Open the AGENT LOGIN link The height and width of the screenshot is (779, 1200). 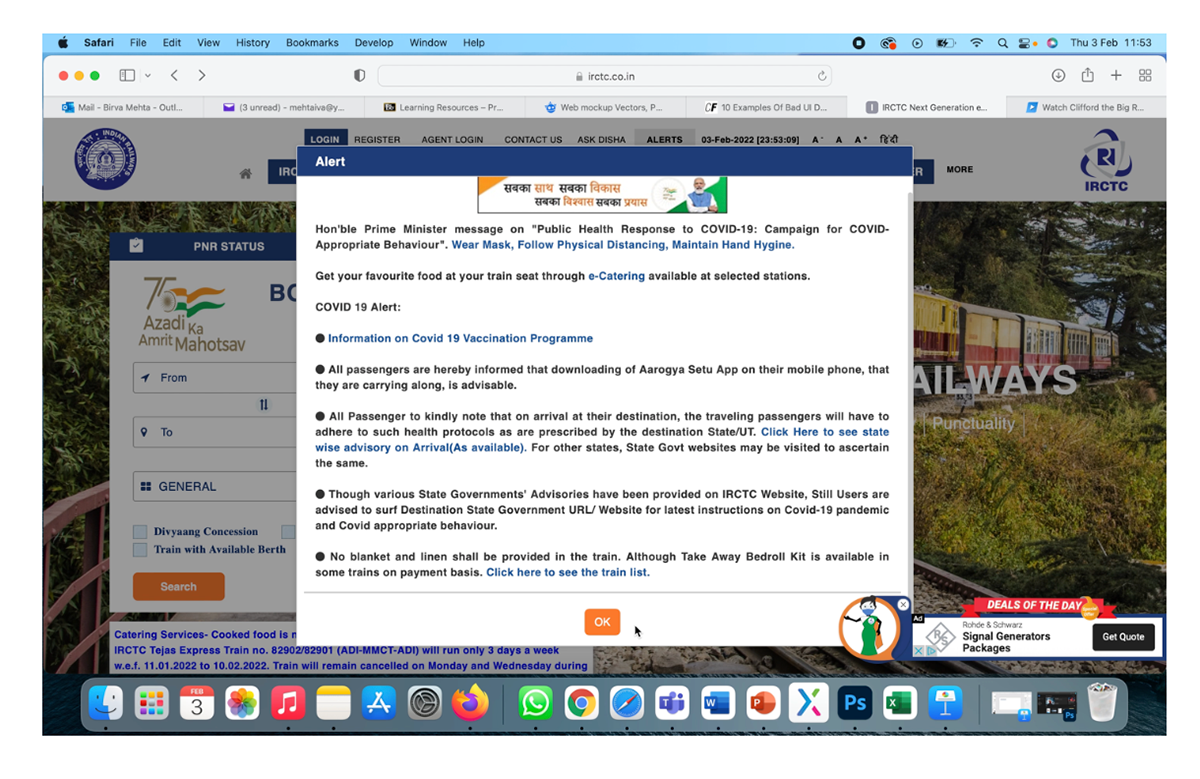tap(453, 140)
